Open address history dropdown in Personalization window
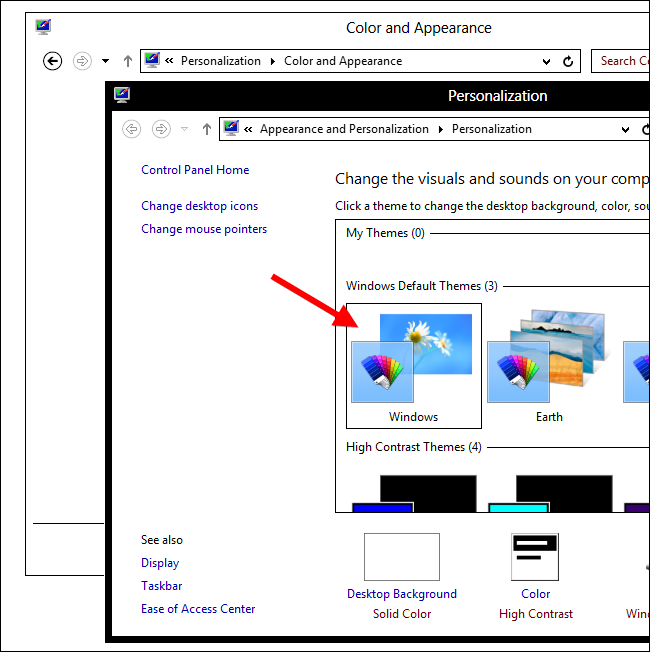This screenshot has width=650, height=652. [x=625, y=130]
